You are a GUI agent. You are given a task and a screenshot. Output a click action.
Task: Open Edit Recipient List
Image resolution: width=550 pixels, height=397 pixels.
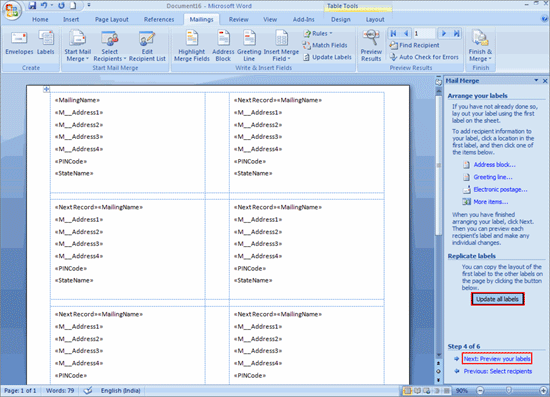click(147, 46)
